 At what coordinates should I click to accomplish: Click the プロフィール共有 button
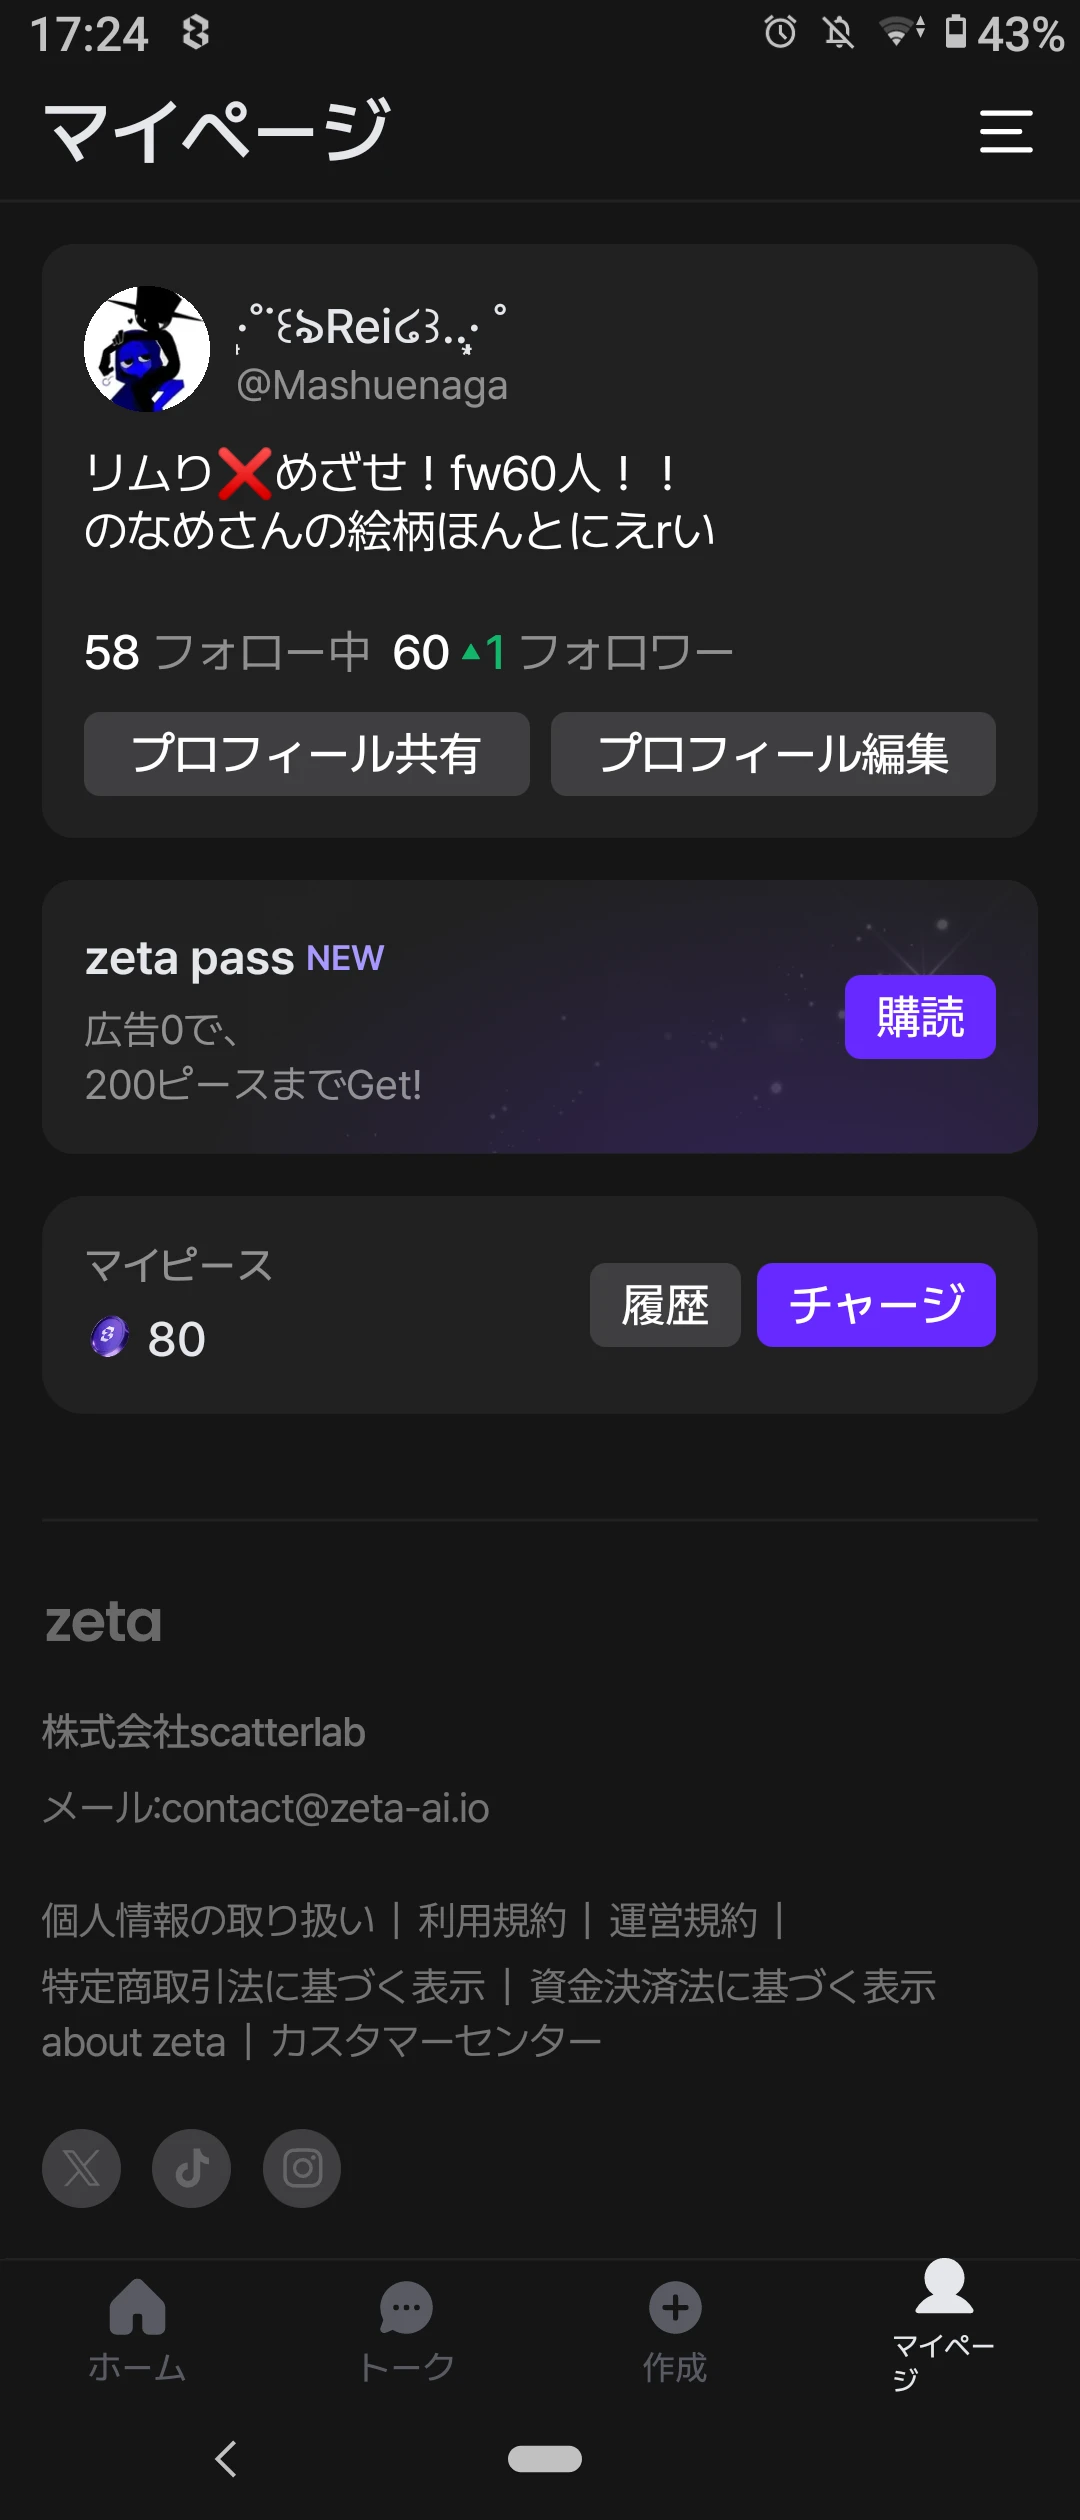point(307,754)
